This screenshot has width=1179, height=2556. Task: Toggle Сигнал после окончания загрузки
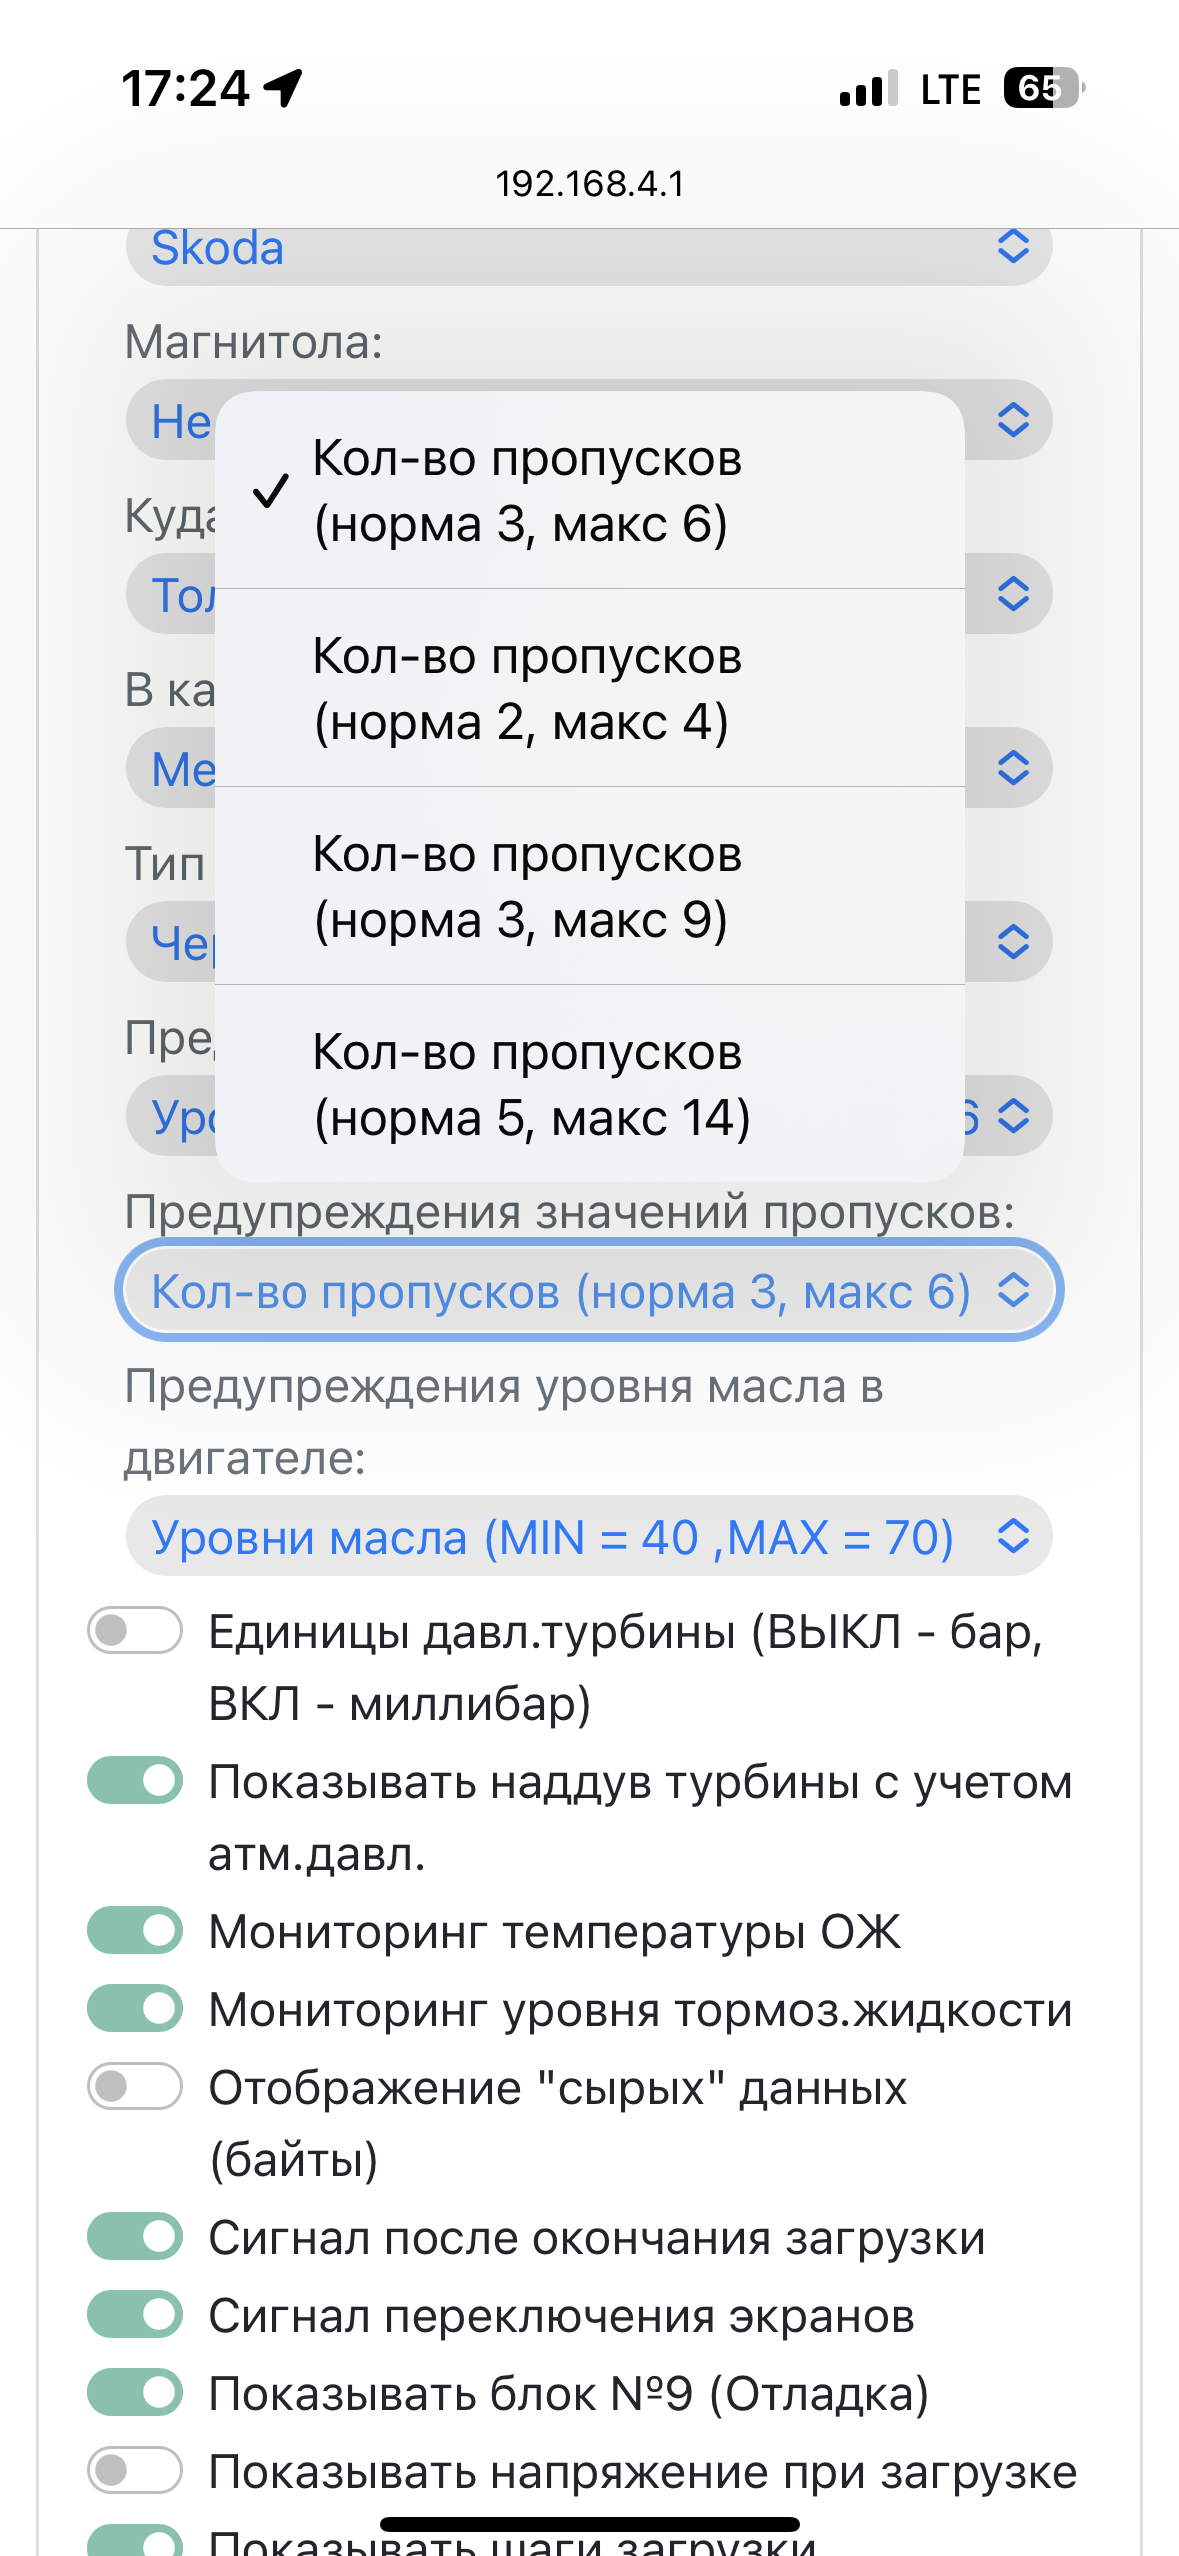(135, 2237)
